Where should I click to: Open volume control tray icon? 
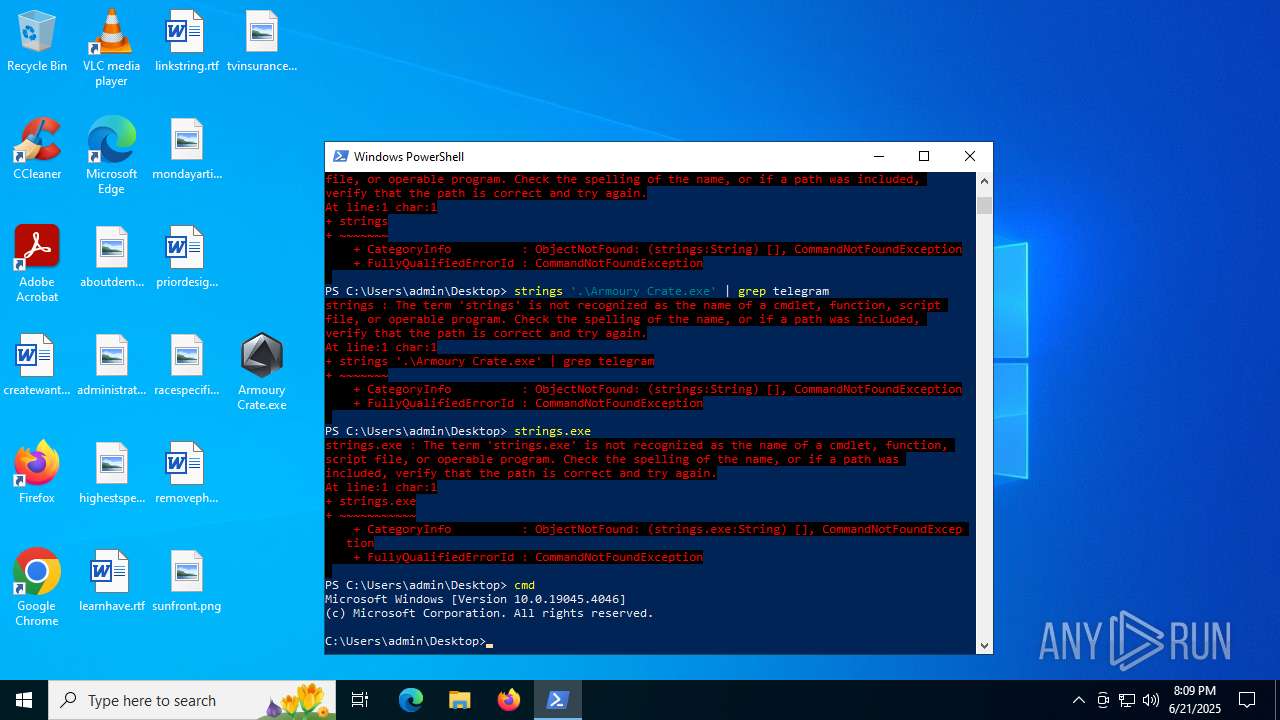1151,700
